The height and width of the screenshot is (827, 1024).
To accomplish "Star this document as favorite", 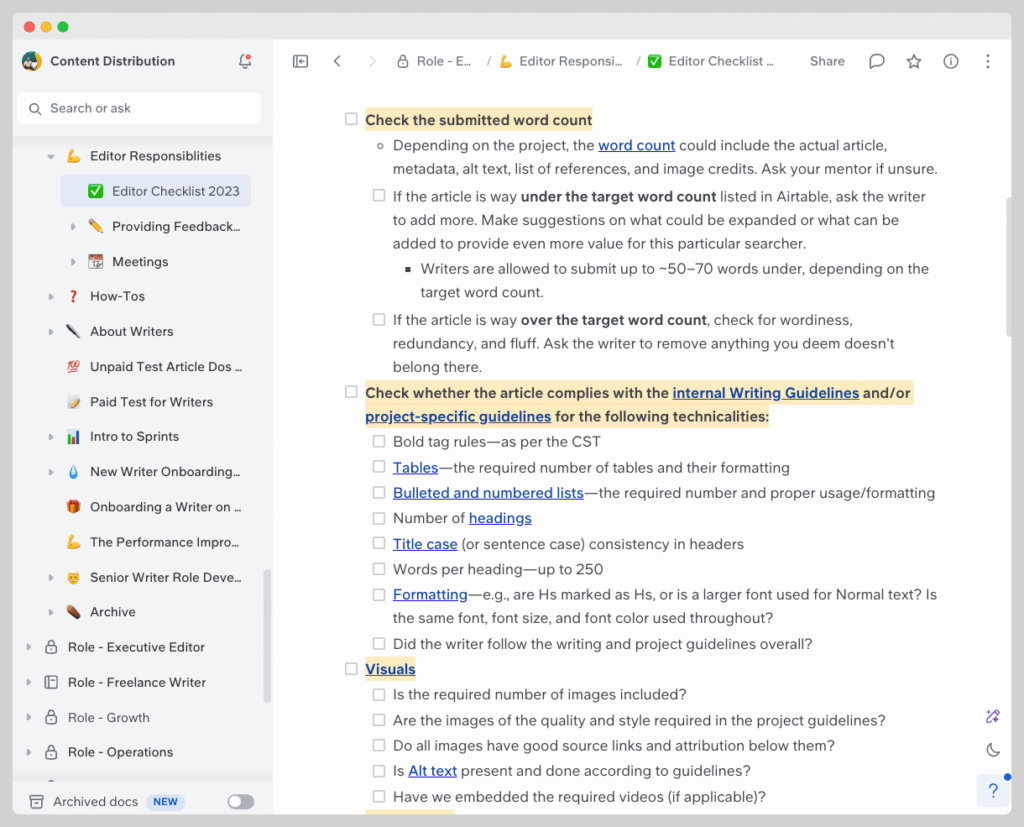I will [x=914, y=61].
